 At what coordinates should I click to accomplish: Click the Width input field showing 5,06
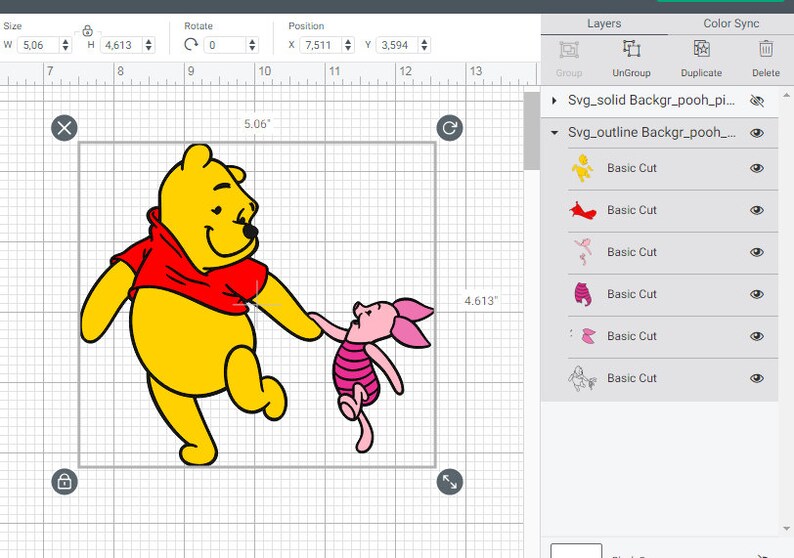[x=39, y=45]
